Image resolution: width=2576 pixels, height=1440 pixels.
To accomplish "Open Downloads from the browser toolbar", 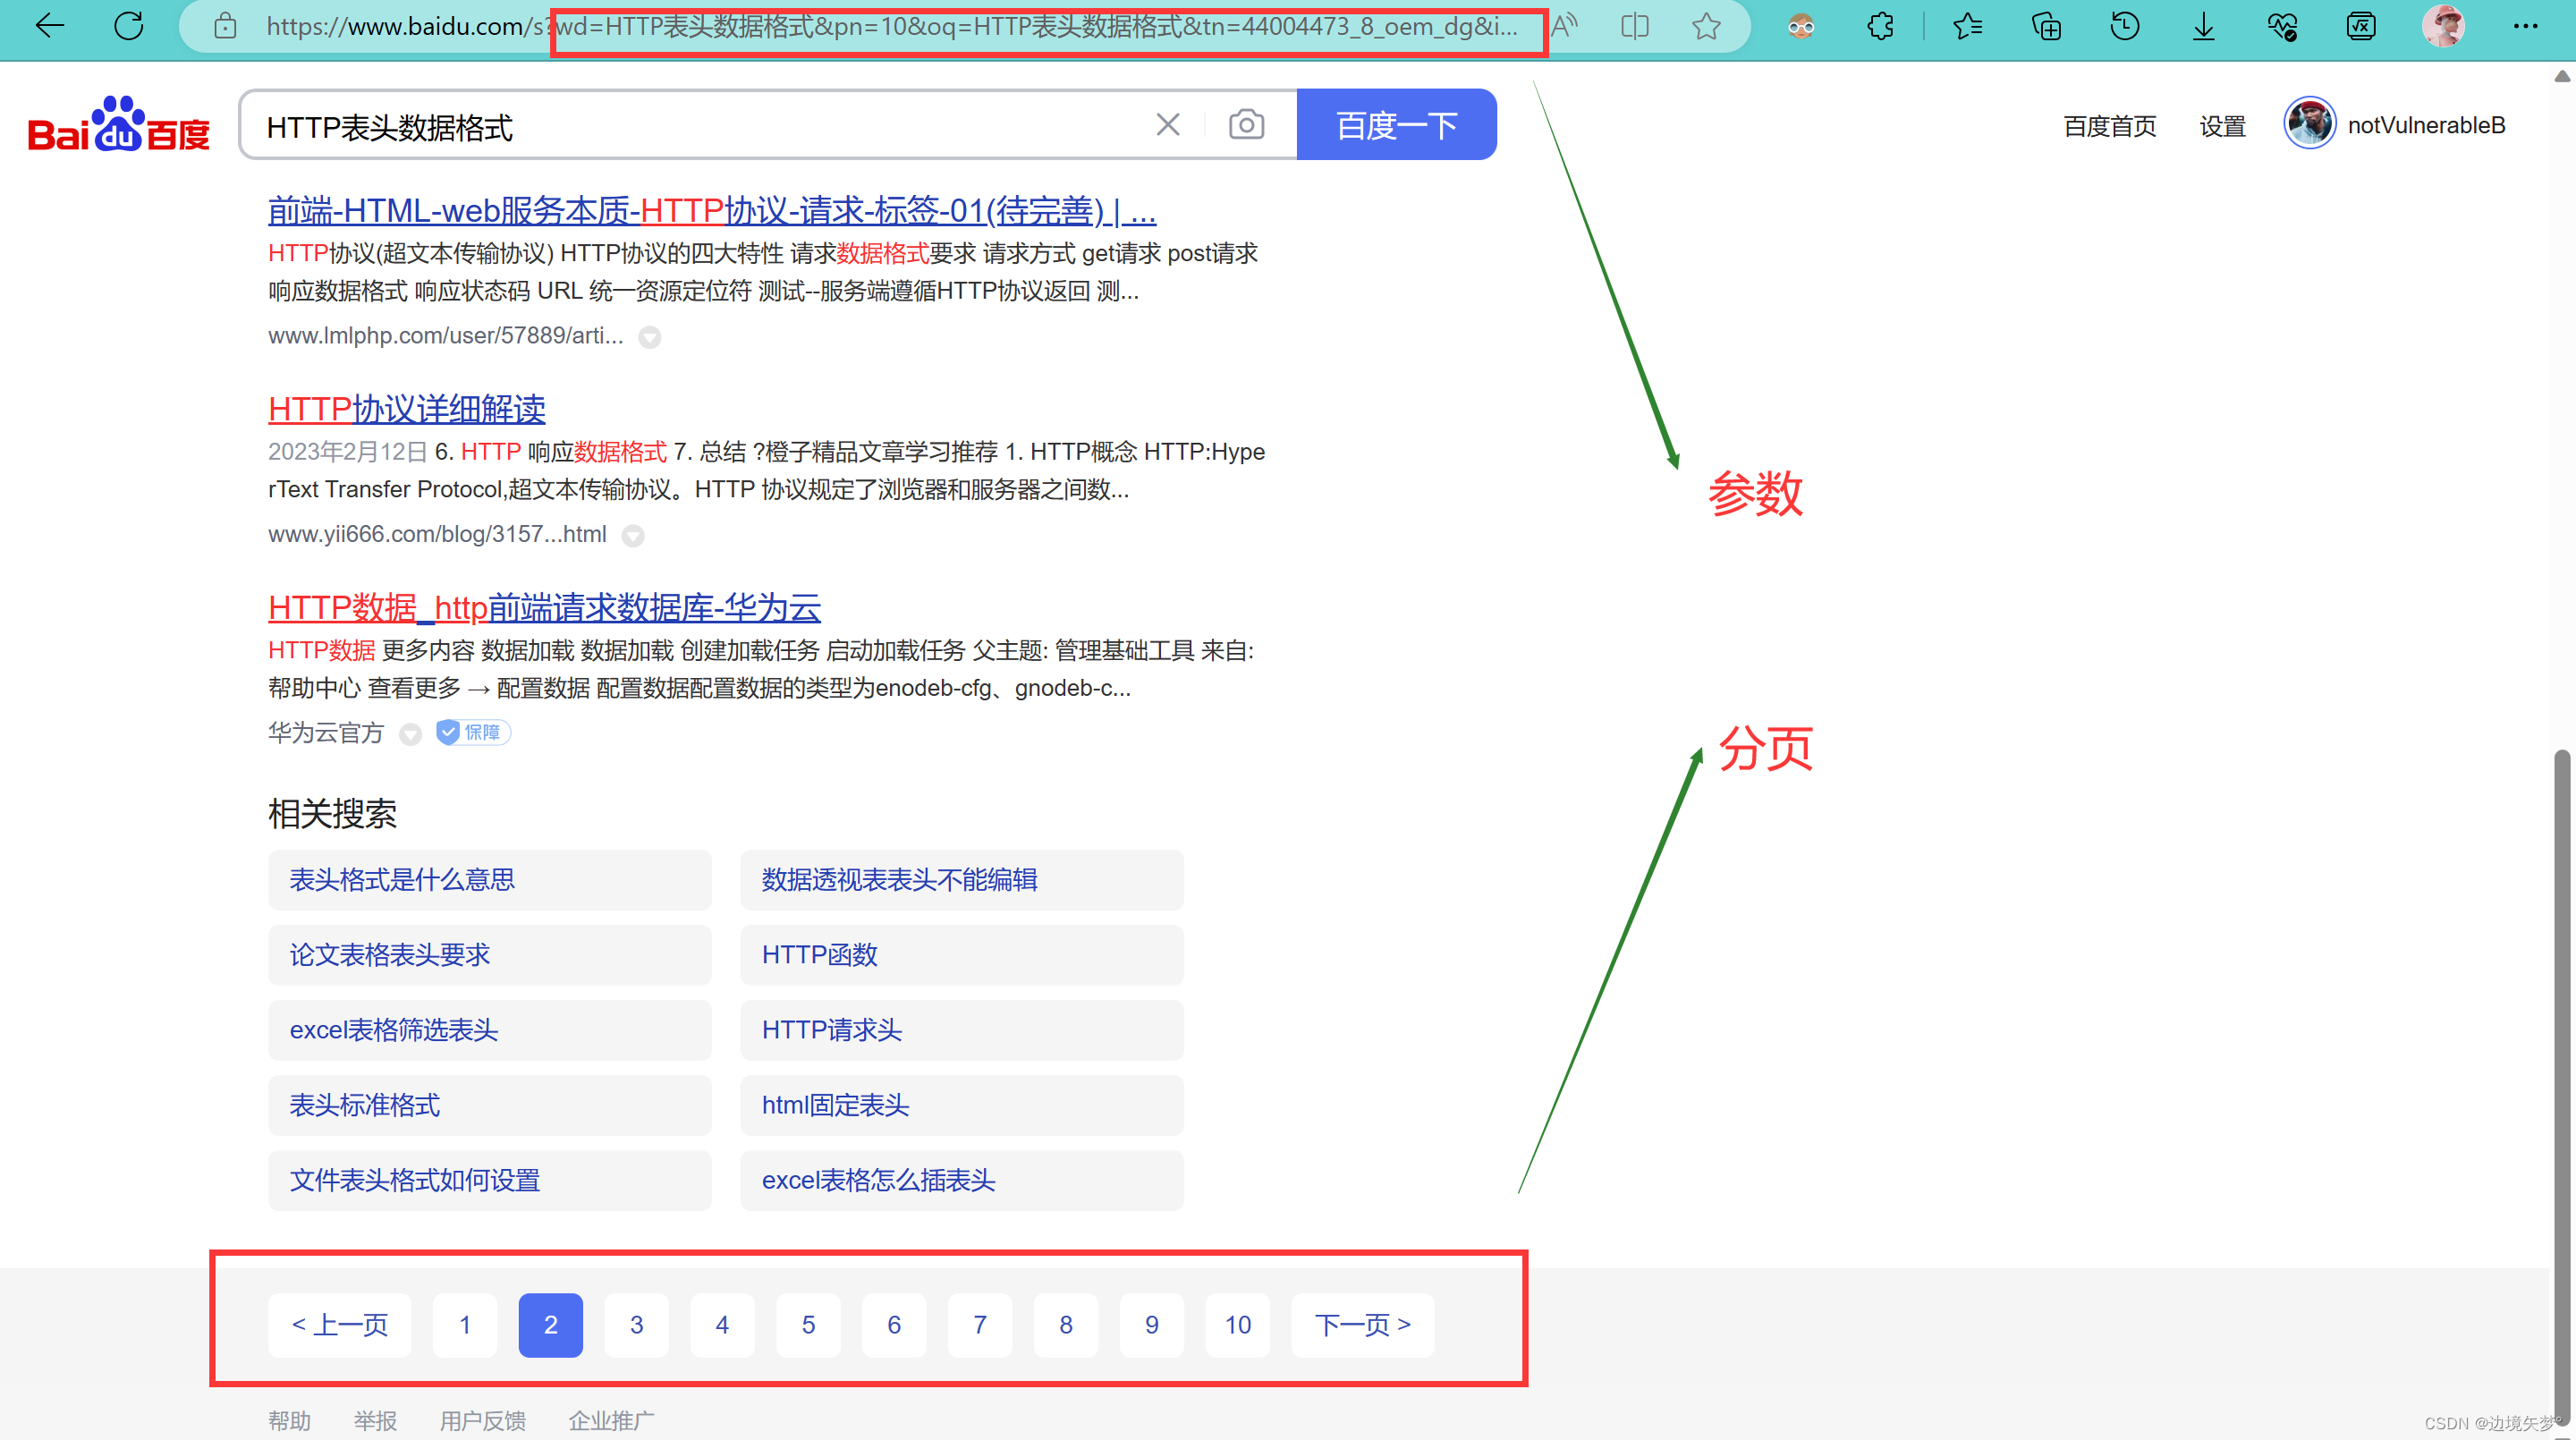I will 2202,26.
